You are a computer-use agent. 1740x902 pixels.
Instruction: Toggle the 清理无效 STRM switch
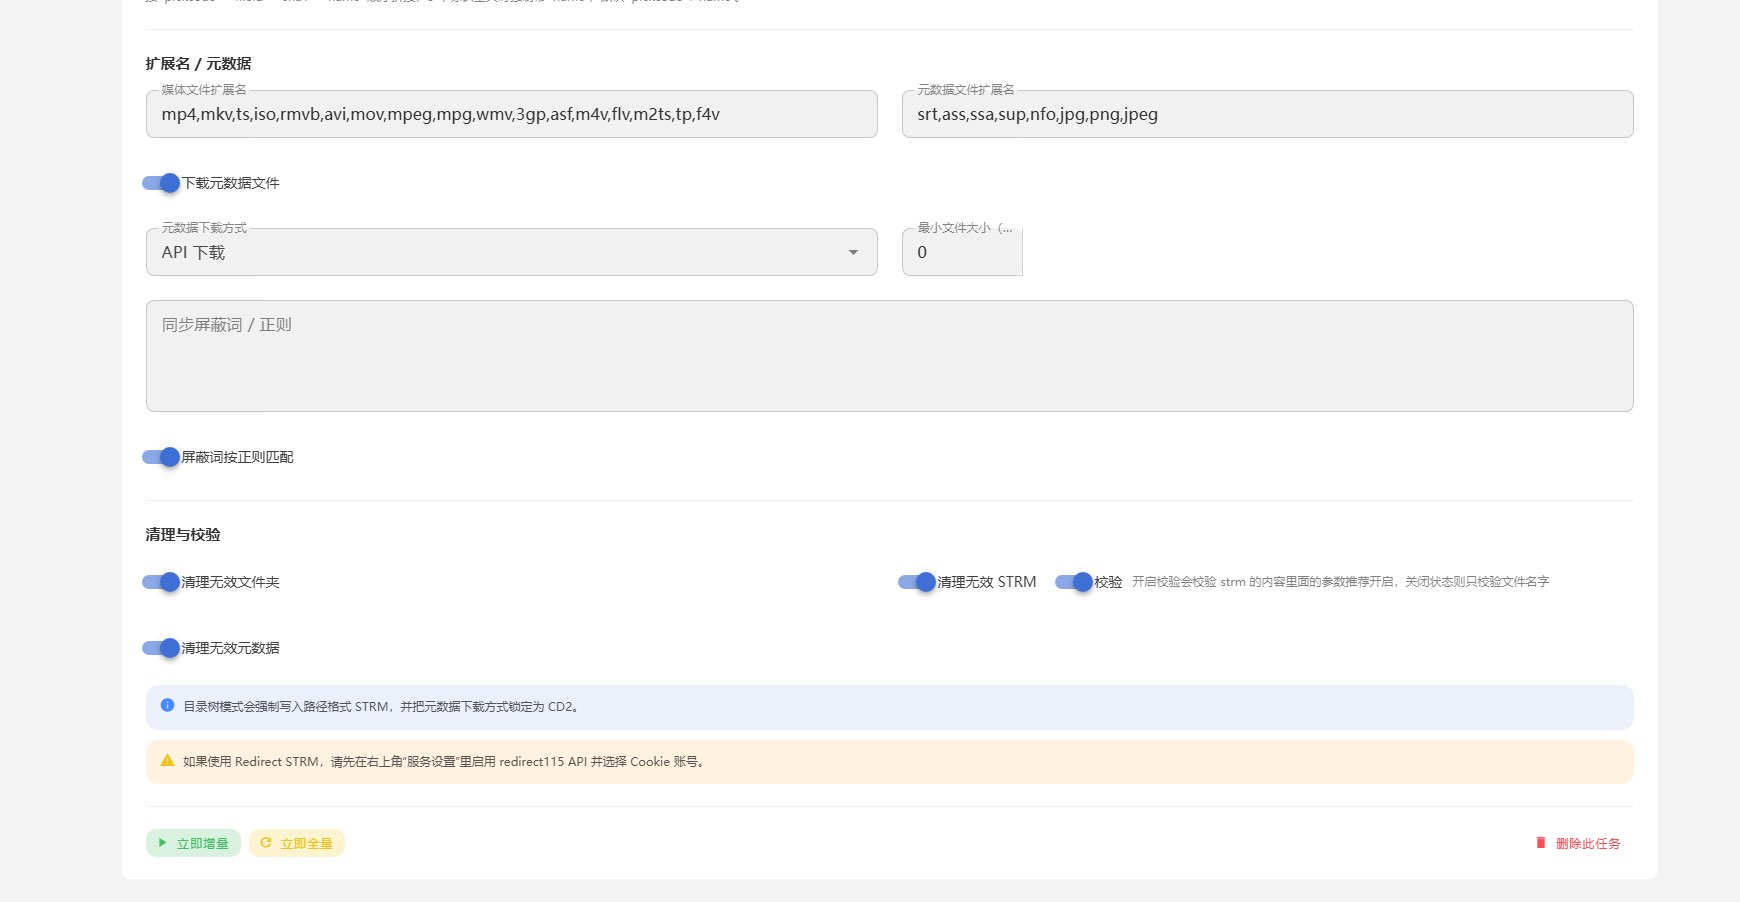tap(917, 582)
